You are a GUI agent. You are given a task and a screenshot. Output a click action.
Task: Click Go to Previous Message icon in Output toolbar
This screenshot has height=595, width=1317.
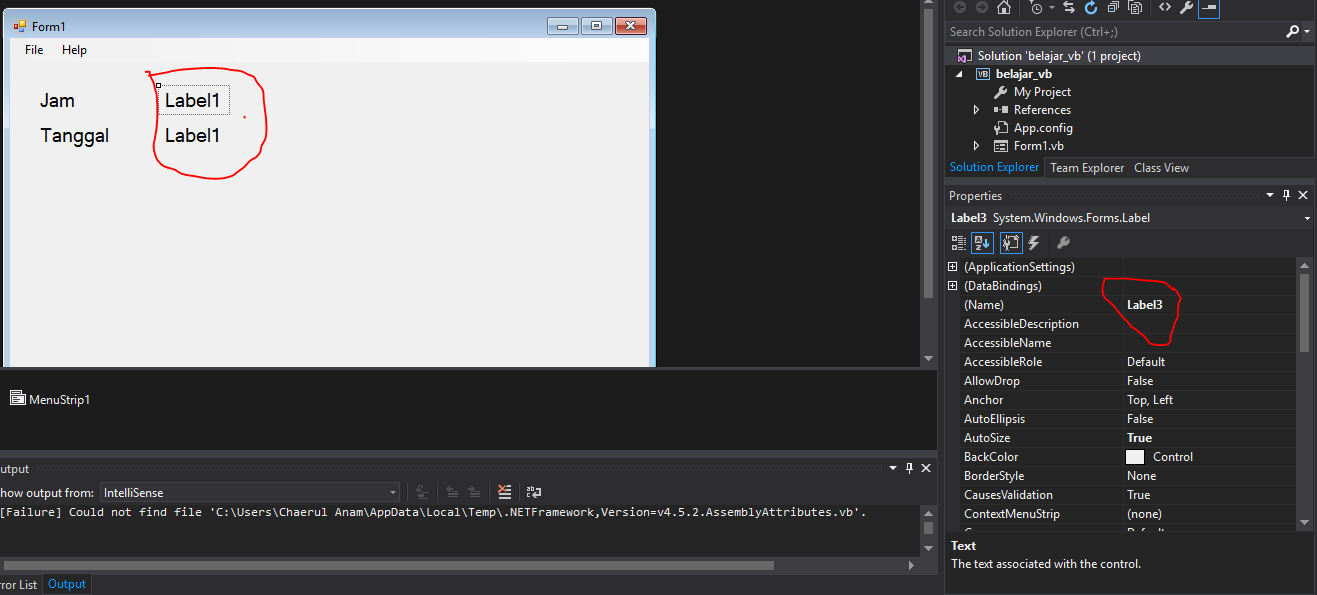click(x=452, y=492)
